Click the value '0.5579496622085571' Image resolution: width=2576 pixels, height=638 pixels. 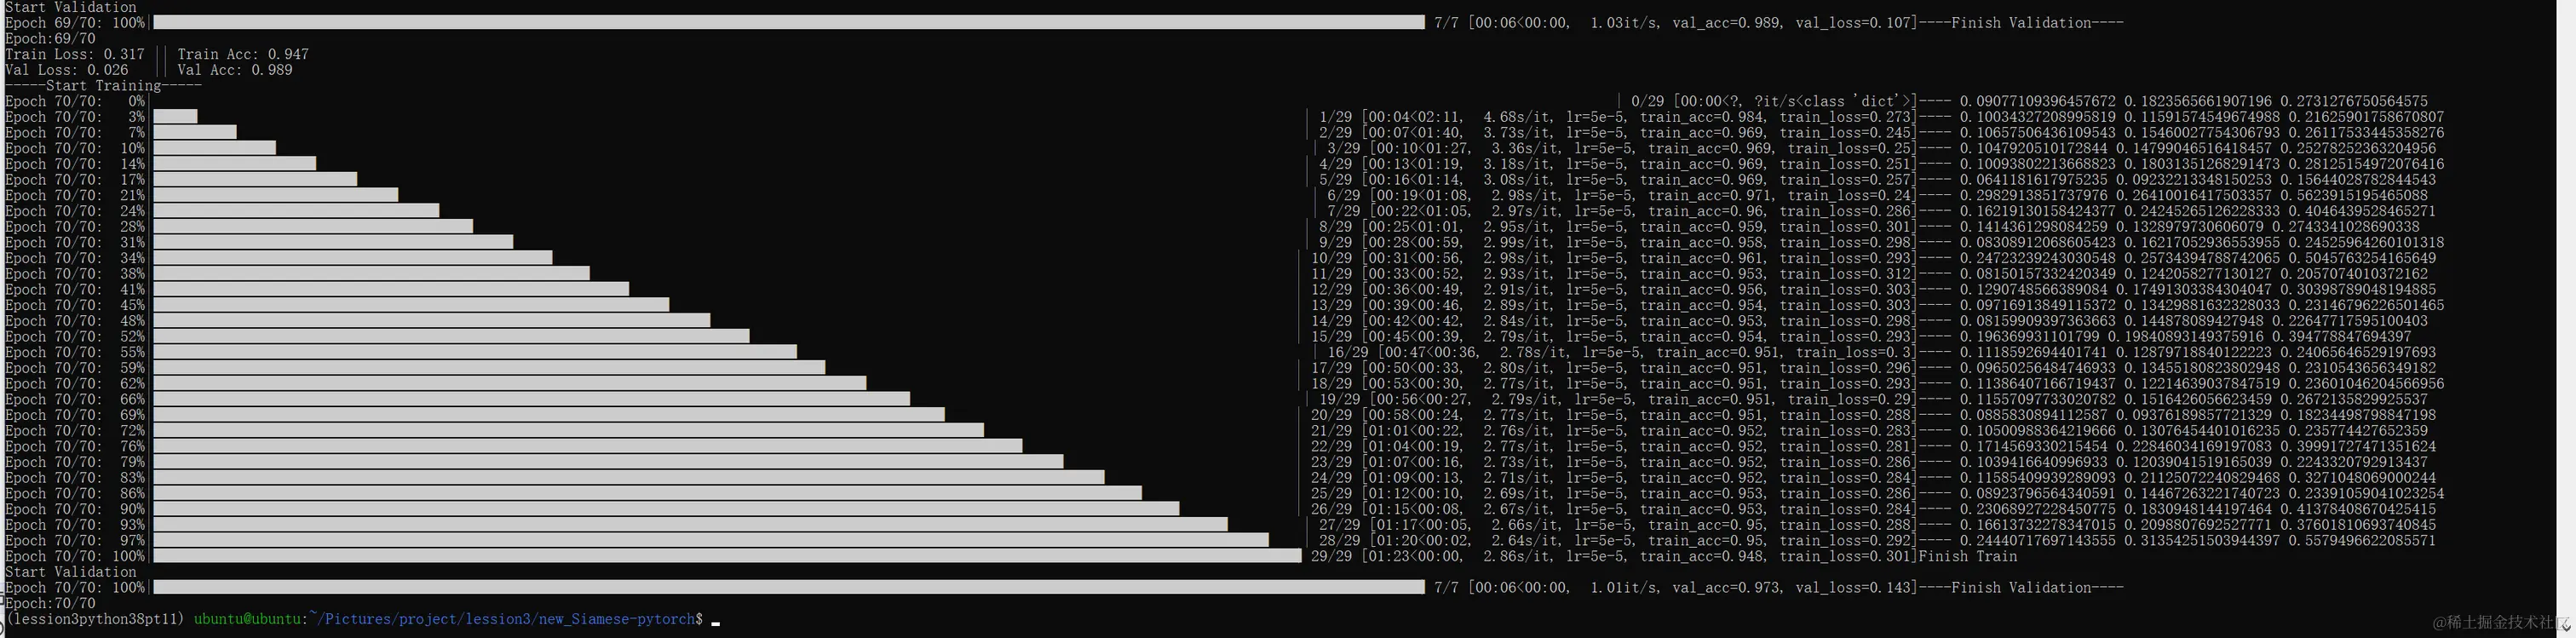2362,540
